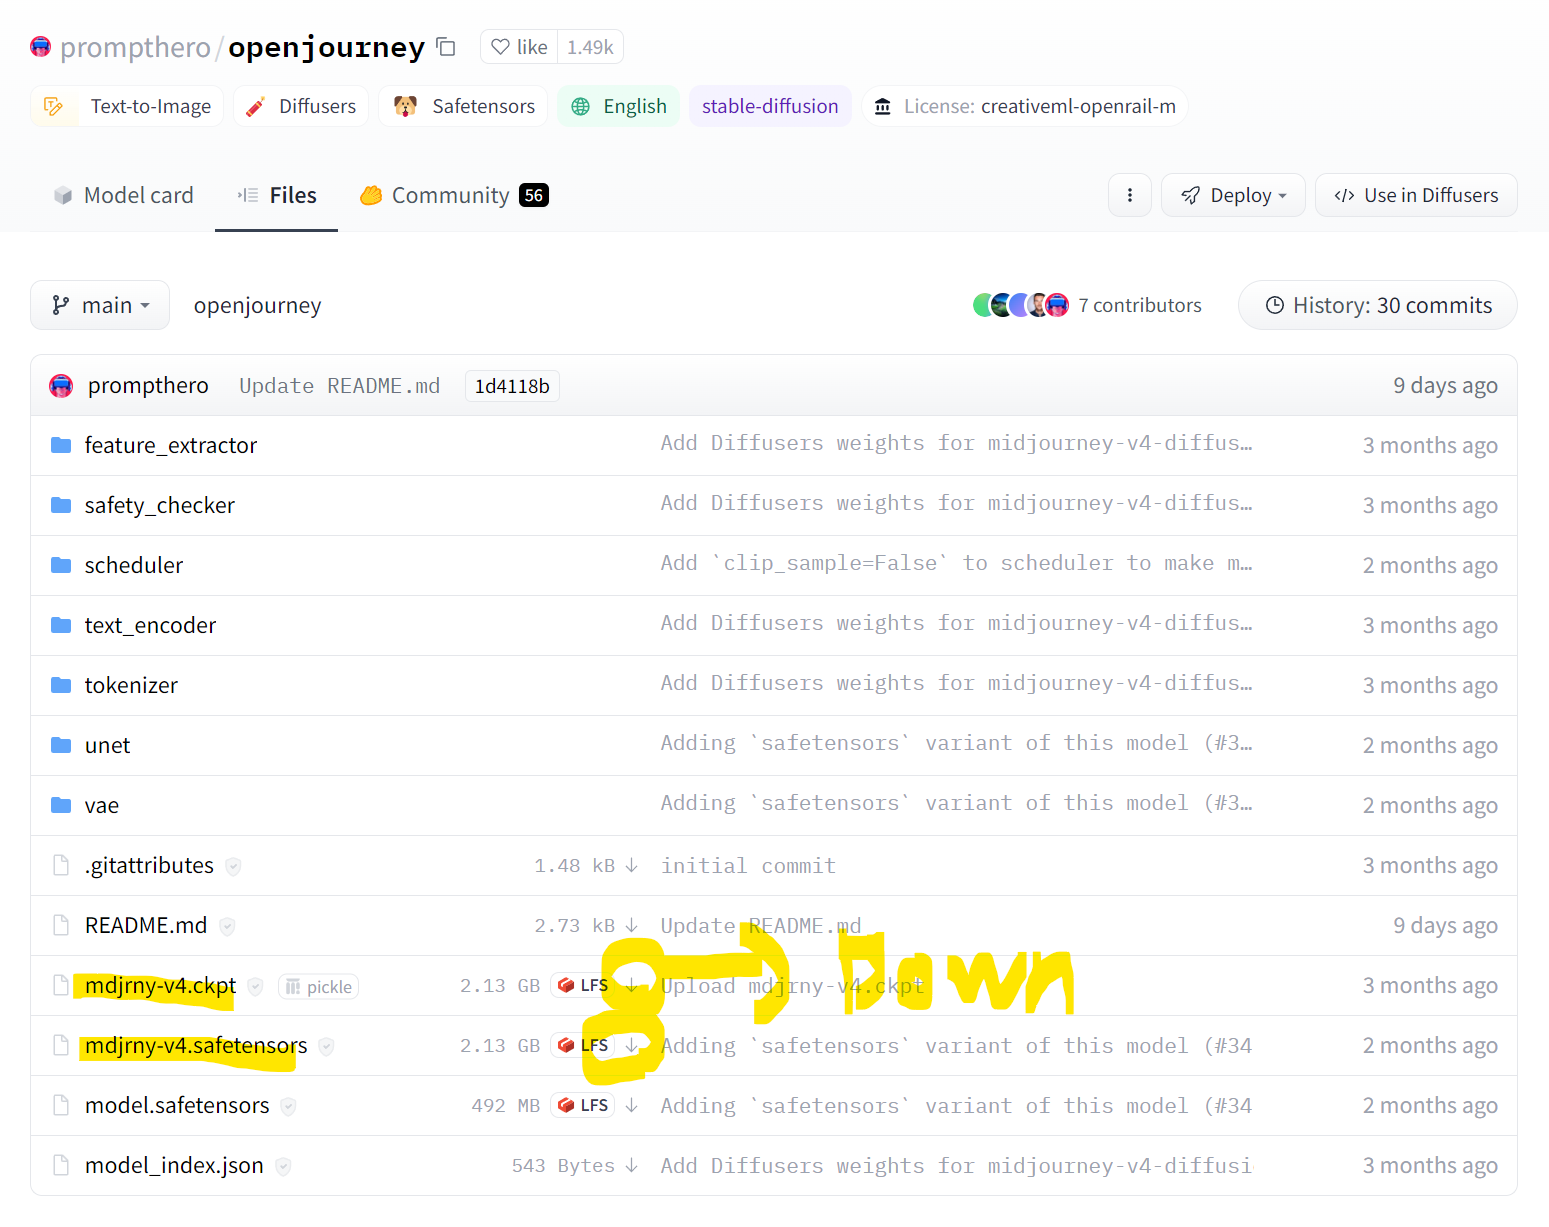Image resolution: width=1549 pixels, height=1227 pixels.
Task: Click the shield icon next to README.md
Action: (227, 927)
